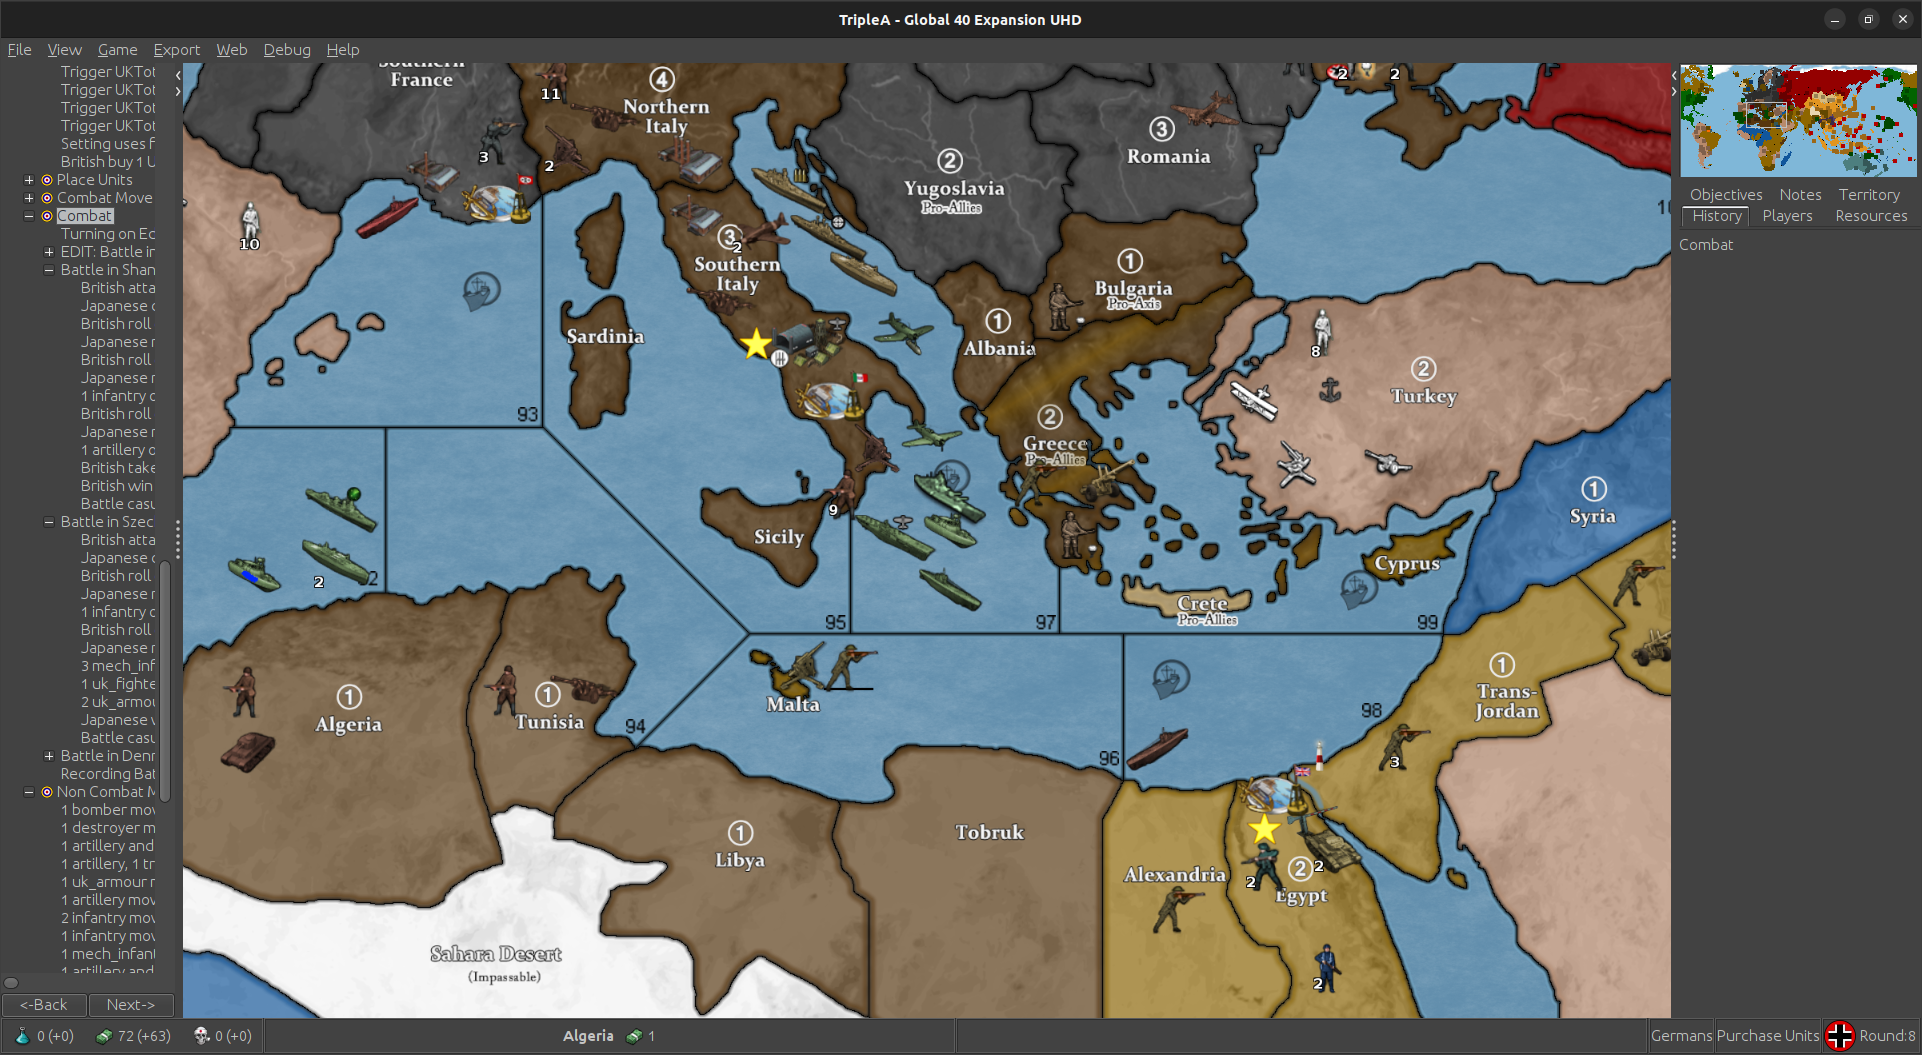Image resolution: width=1922 pixels, height=1055 pixels.
Task: Select 'British buy 1 U' history entry
Action: (108, 162)
